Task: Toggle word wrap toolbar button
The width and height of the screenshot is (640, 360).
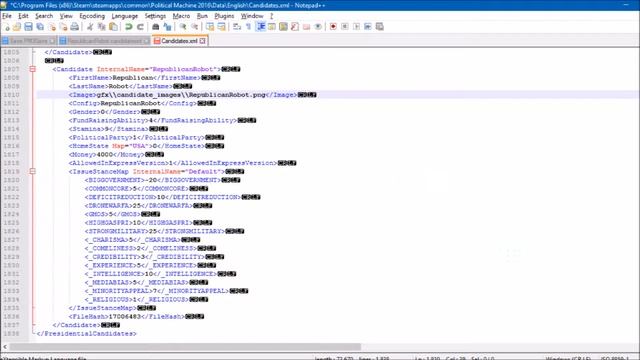Action: point(237,27)
